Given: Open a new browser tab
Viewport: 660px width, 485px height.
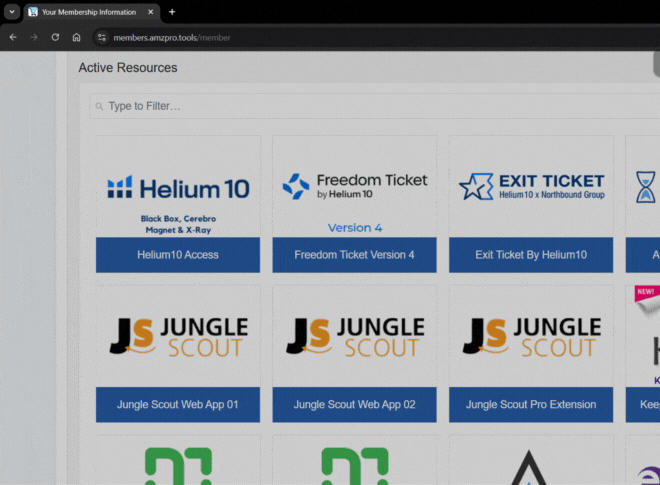Looking at the screenshot, I should tap(172, 12).
